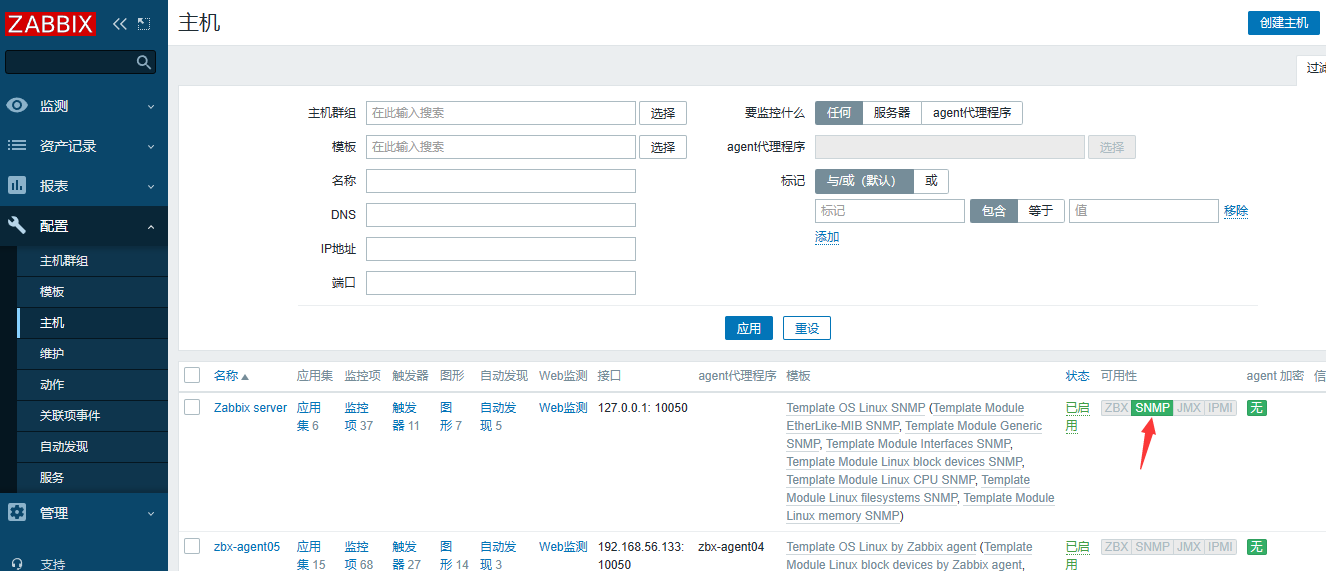The image size is (1326, 571).
Task: Click the 名称 filter input
Action: (501, 181)
